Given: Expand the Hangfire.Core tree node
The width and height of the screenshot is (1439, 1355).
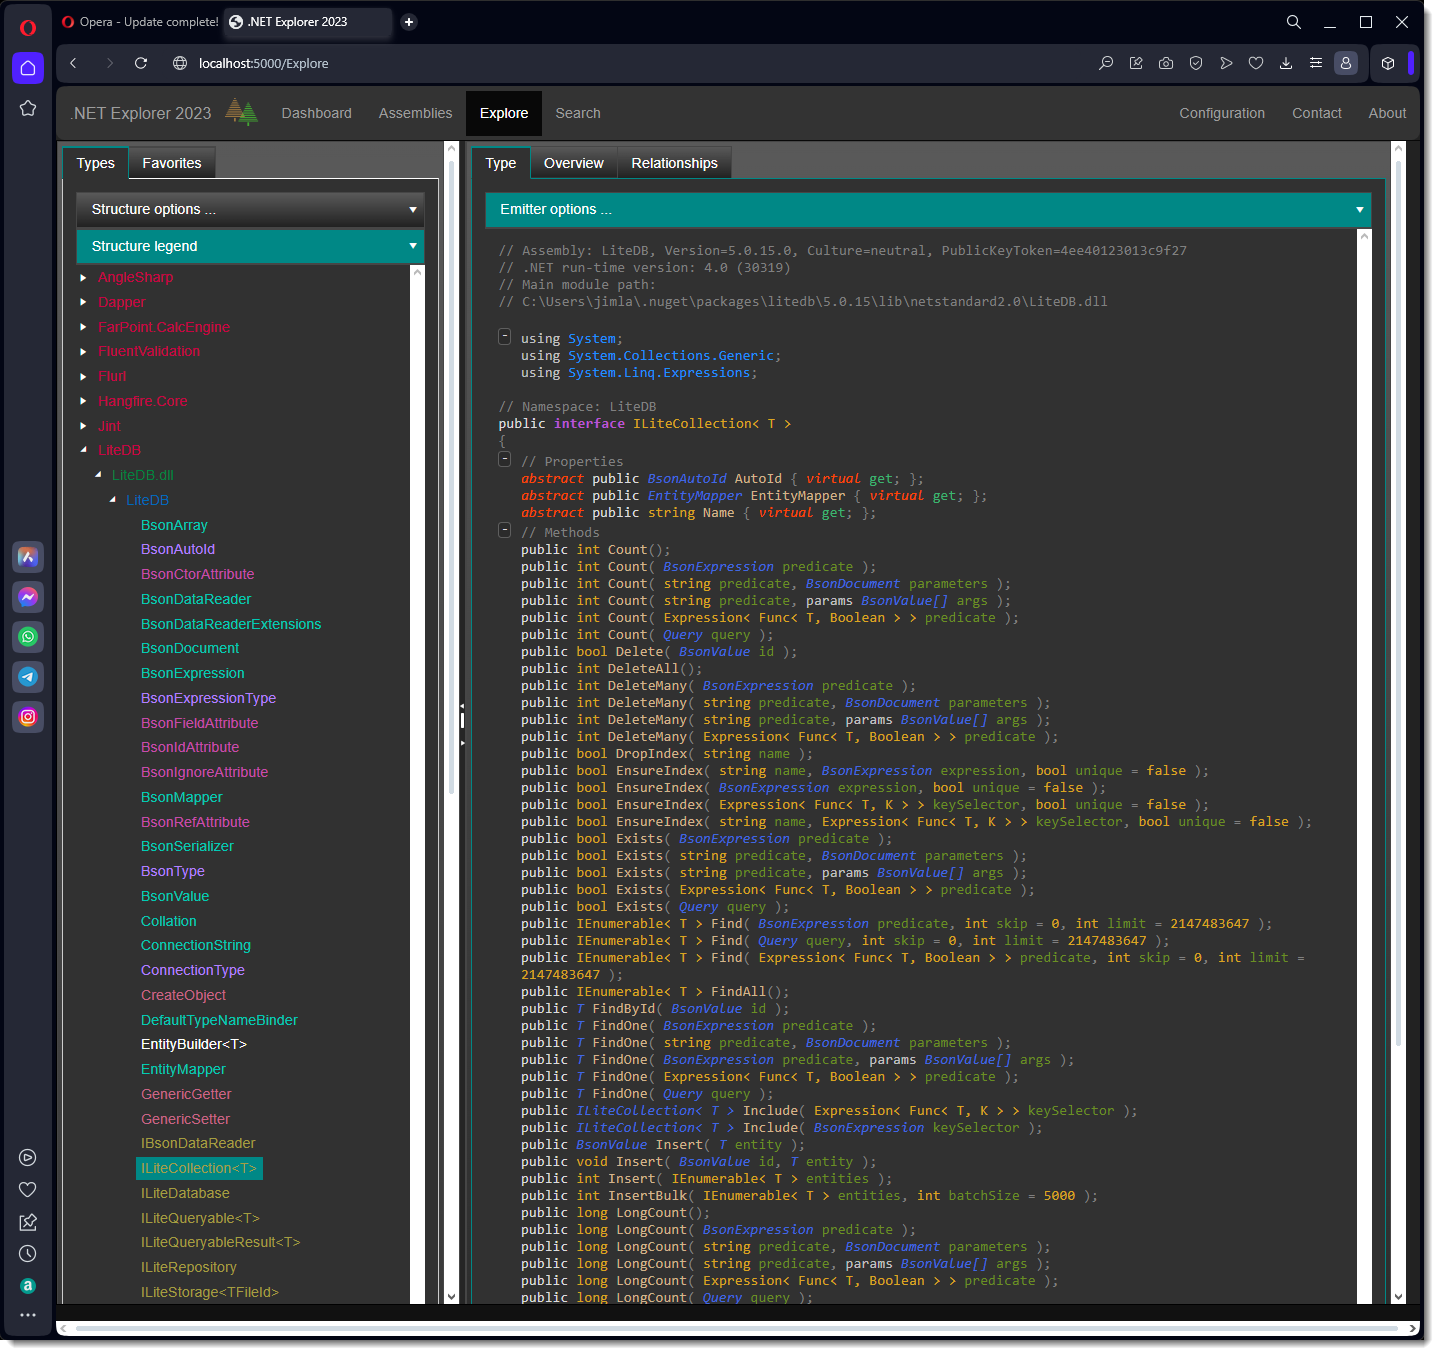Looking at the screenshot, I should [83, 401].
